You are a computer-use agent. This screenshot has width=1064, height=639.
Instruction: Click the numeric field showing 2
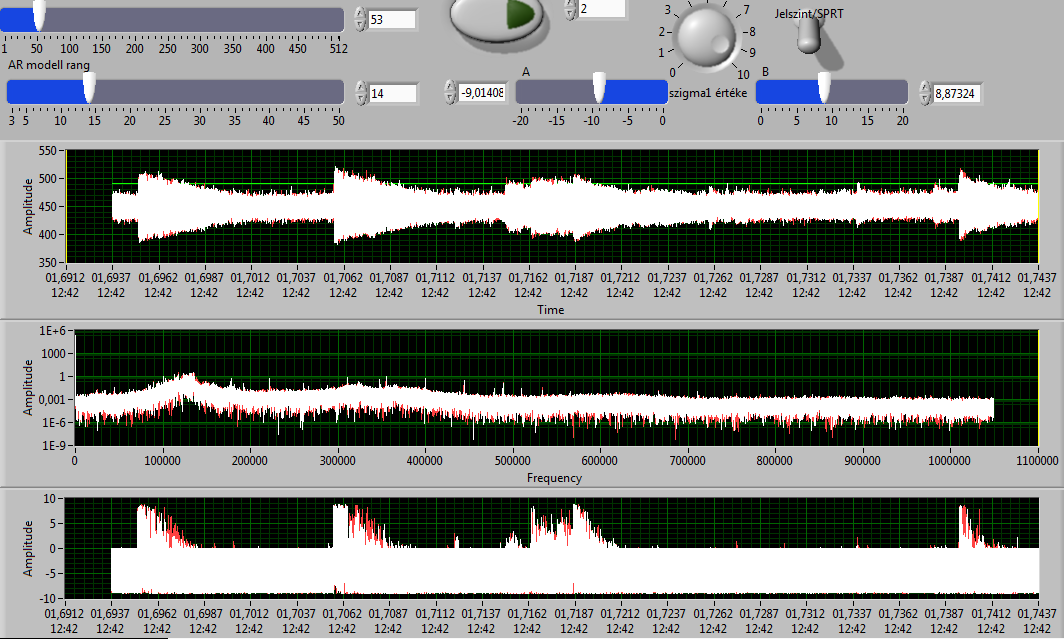click(x=601, y=9)
